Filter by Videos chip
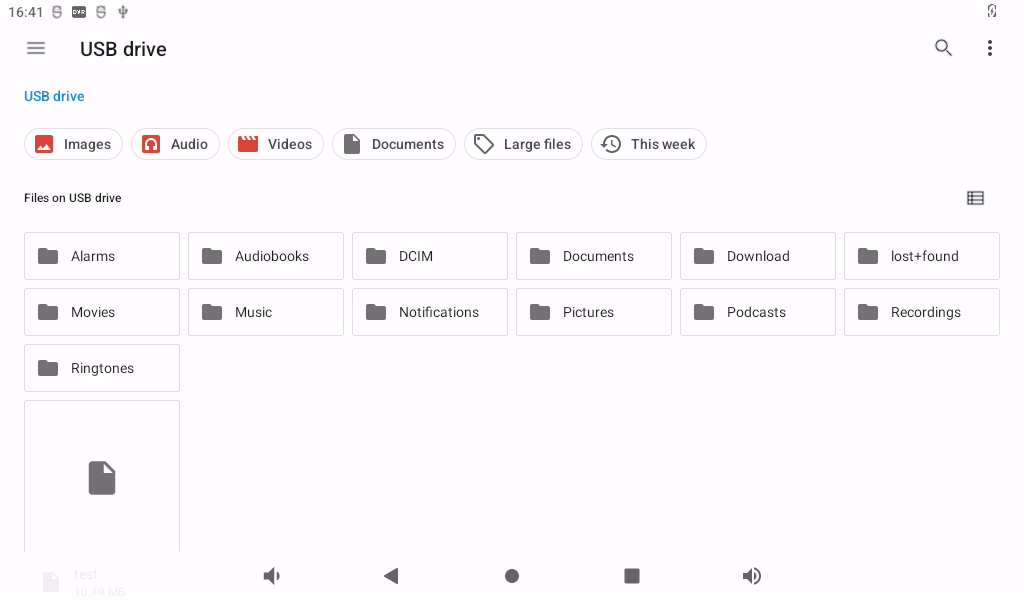Screen dimensions: 1024x600 (276, 144)
